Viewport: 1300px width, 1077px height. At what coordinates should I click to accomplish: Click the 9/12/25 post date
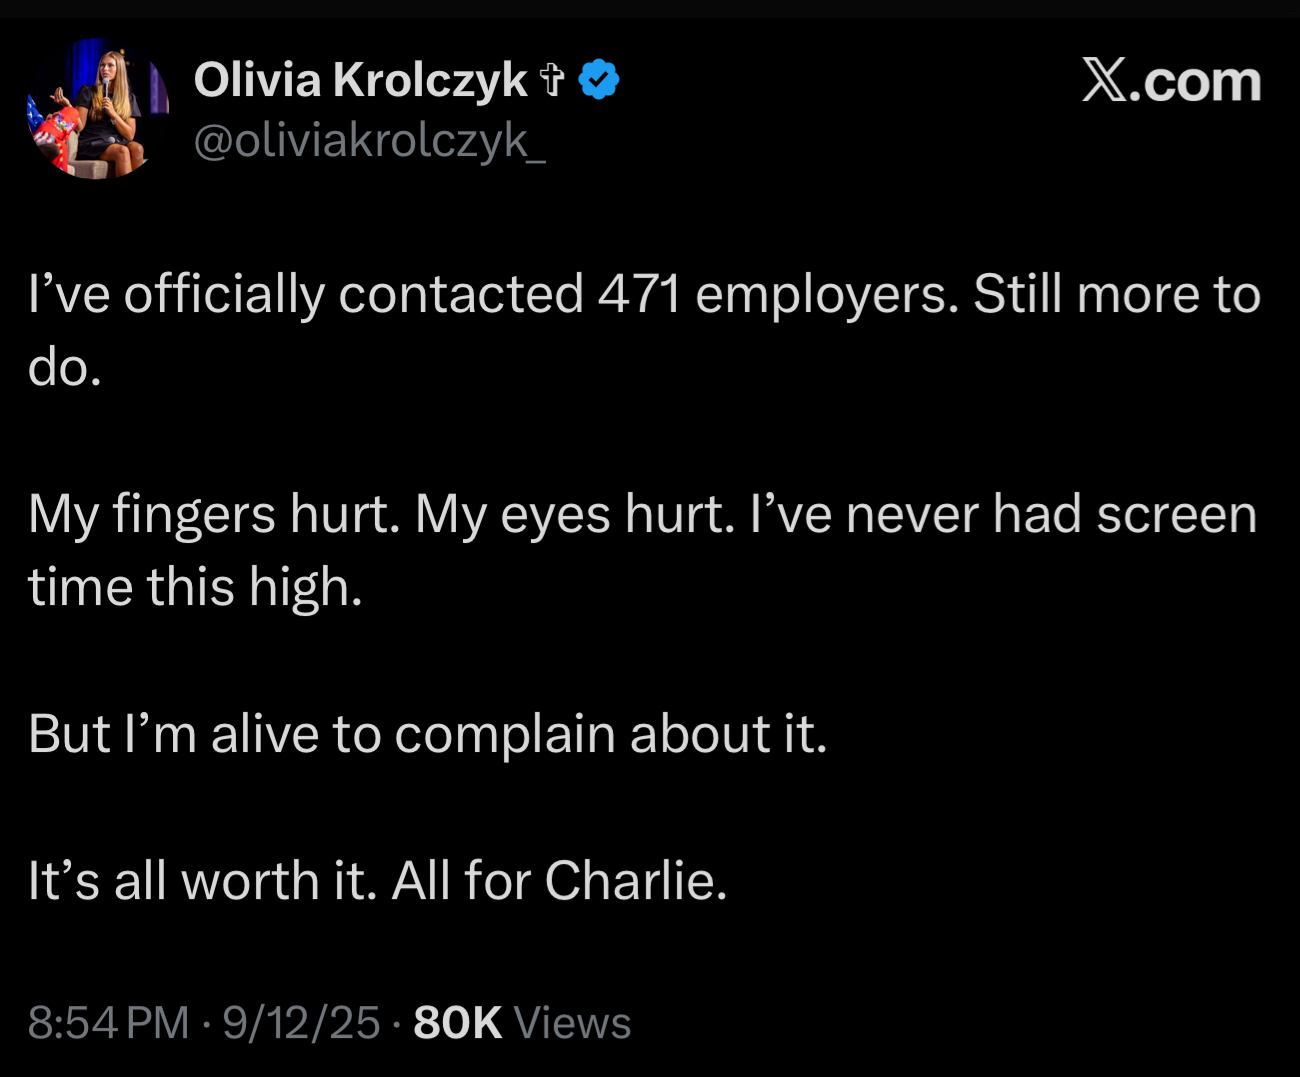301,1022
